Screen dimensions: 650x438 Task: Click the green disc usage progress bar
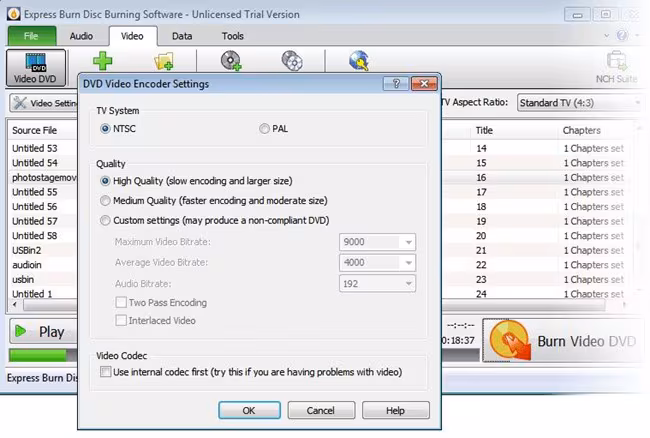(x=38, y=355)
